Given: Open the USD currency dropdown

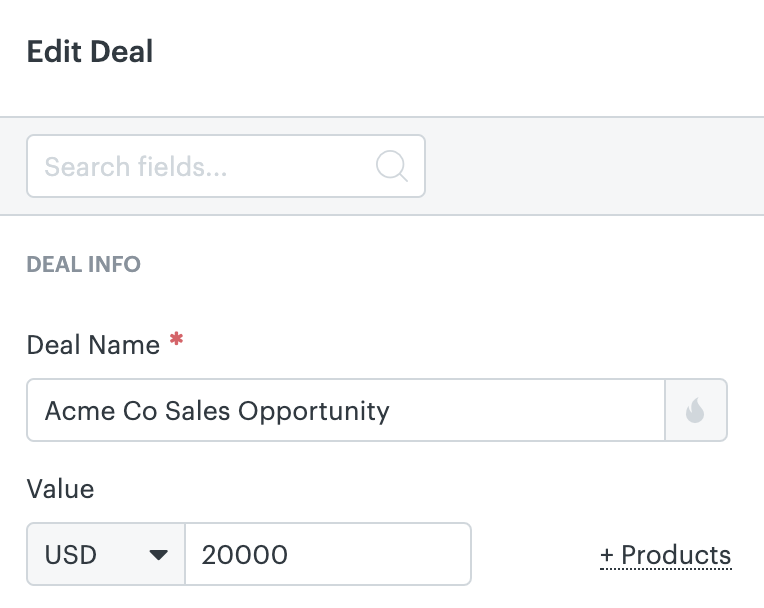Looking at the screenshot, I should pos(106,554).
